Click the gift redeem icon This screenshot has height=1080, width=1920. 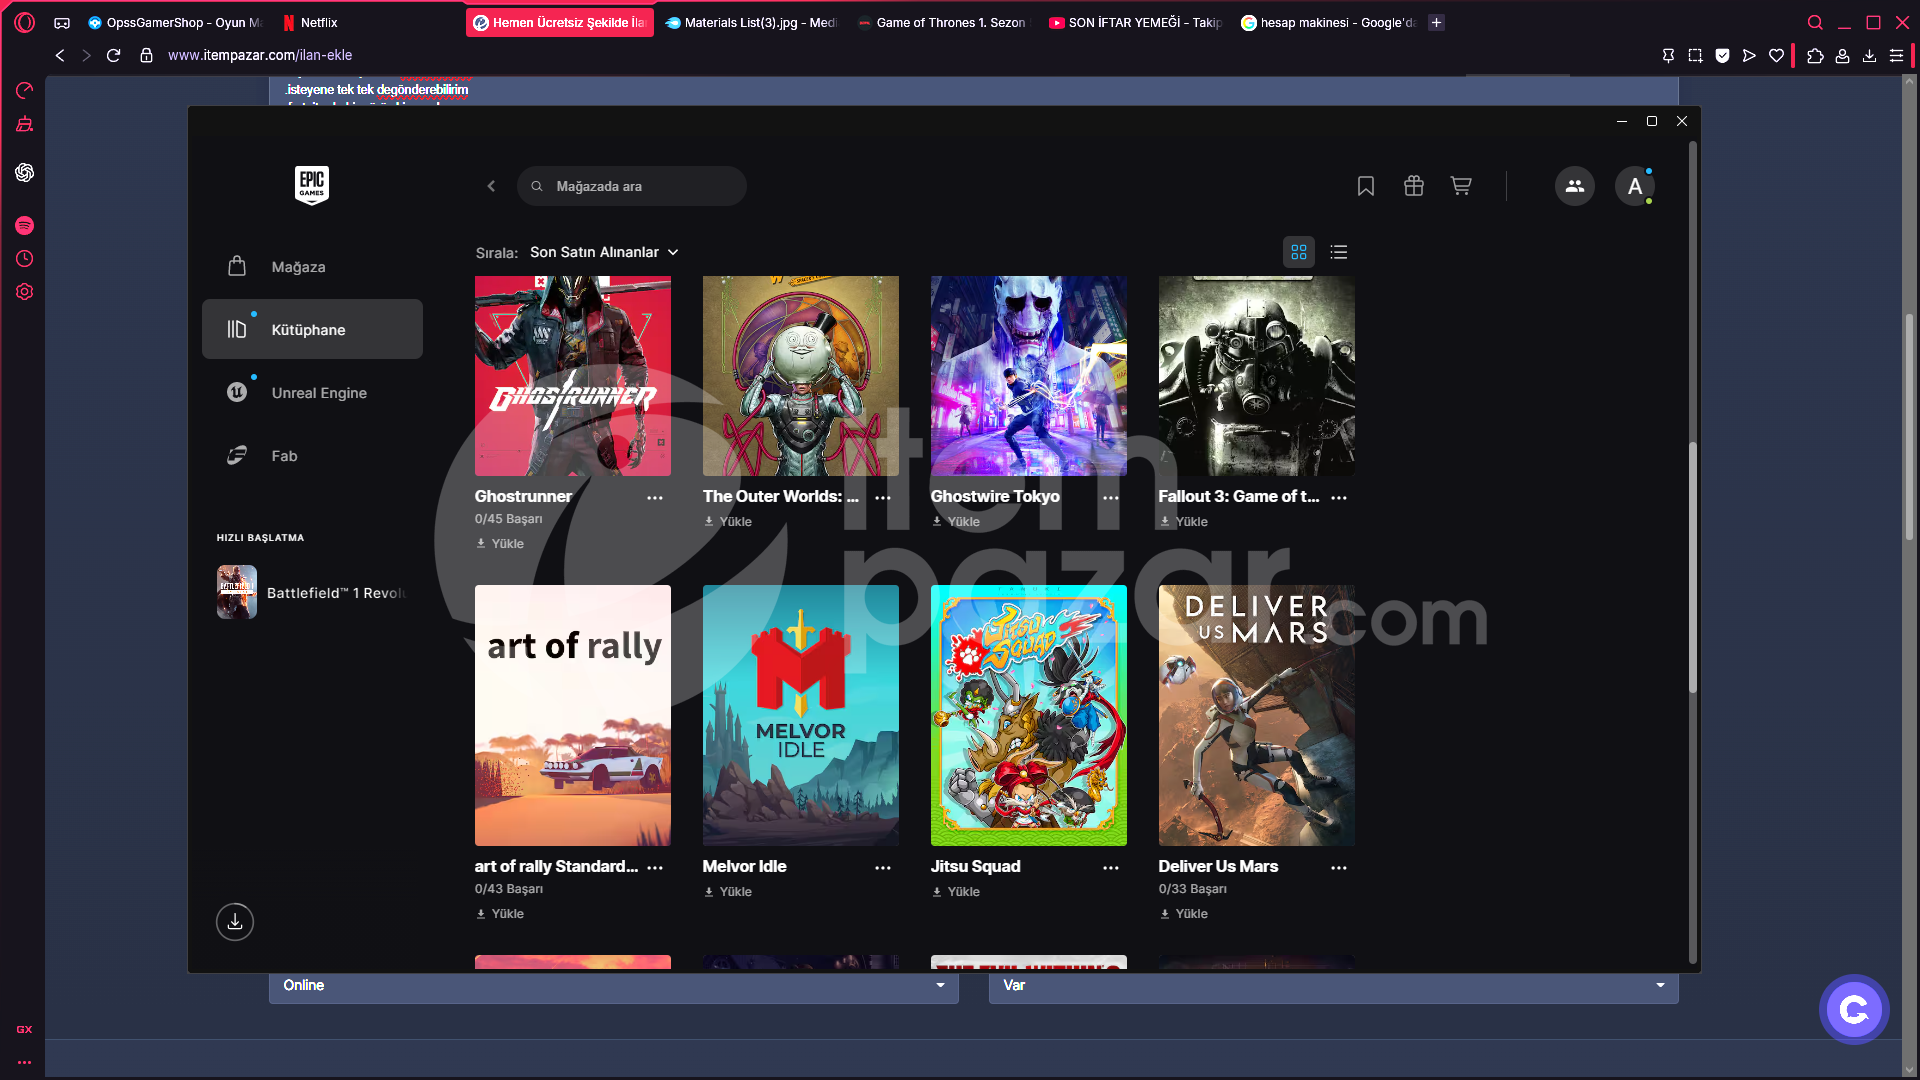[x=1414, y=186]
